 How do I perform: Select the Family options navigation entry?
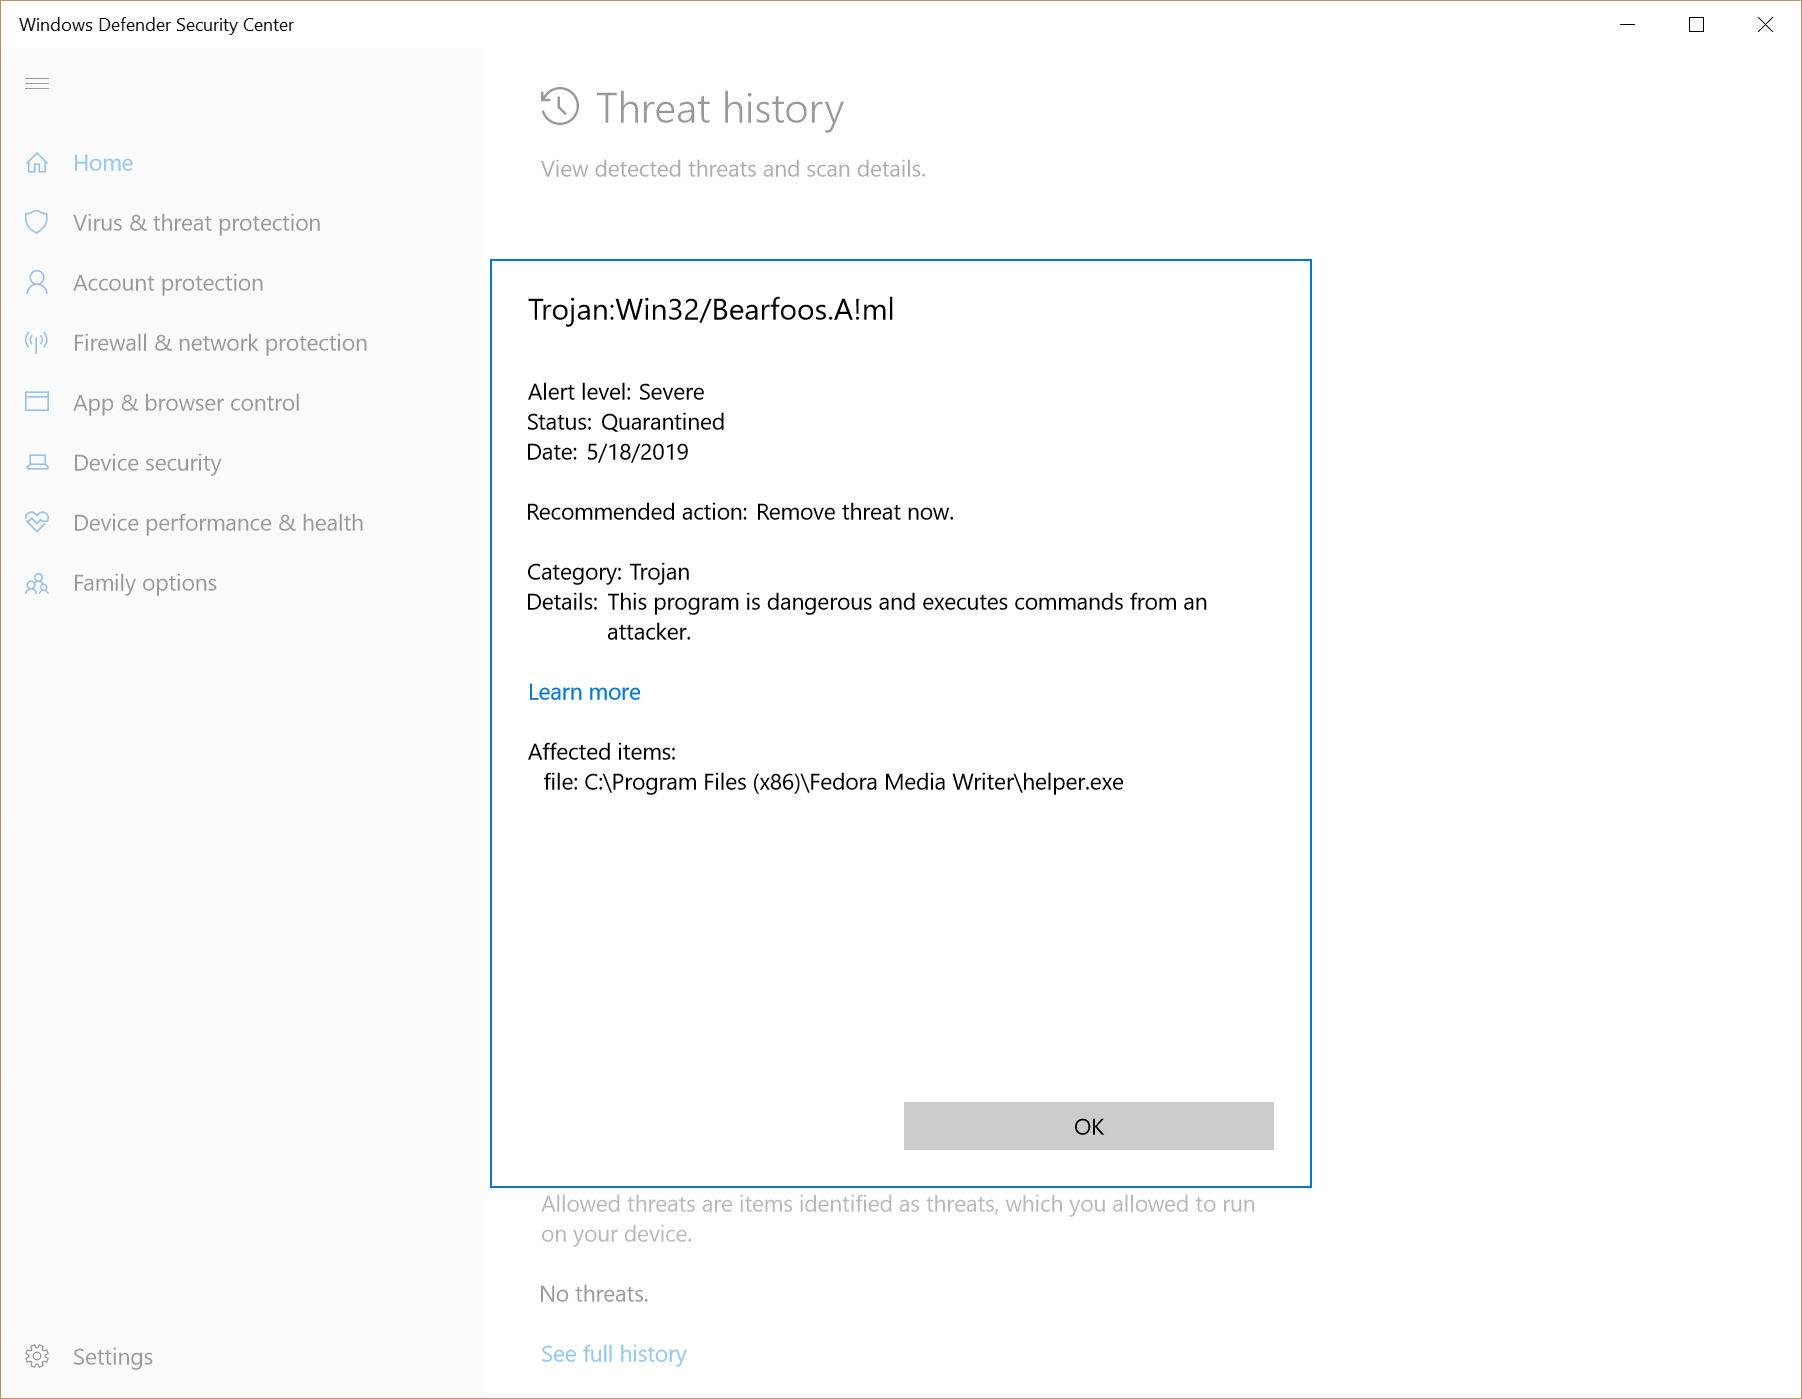[144, 583]
